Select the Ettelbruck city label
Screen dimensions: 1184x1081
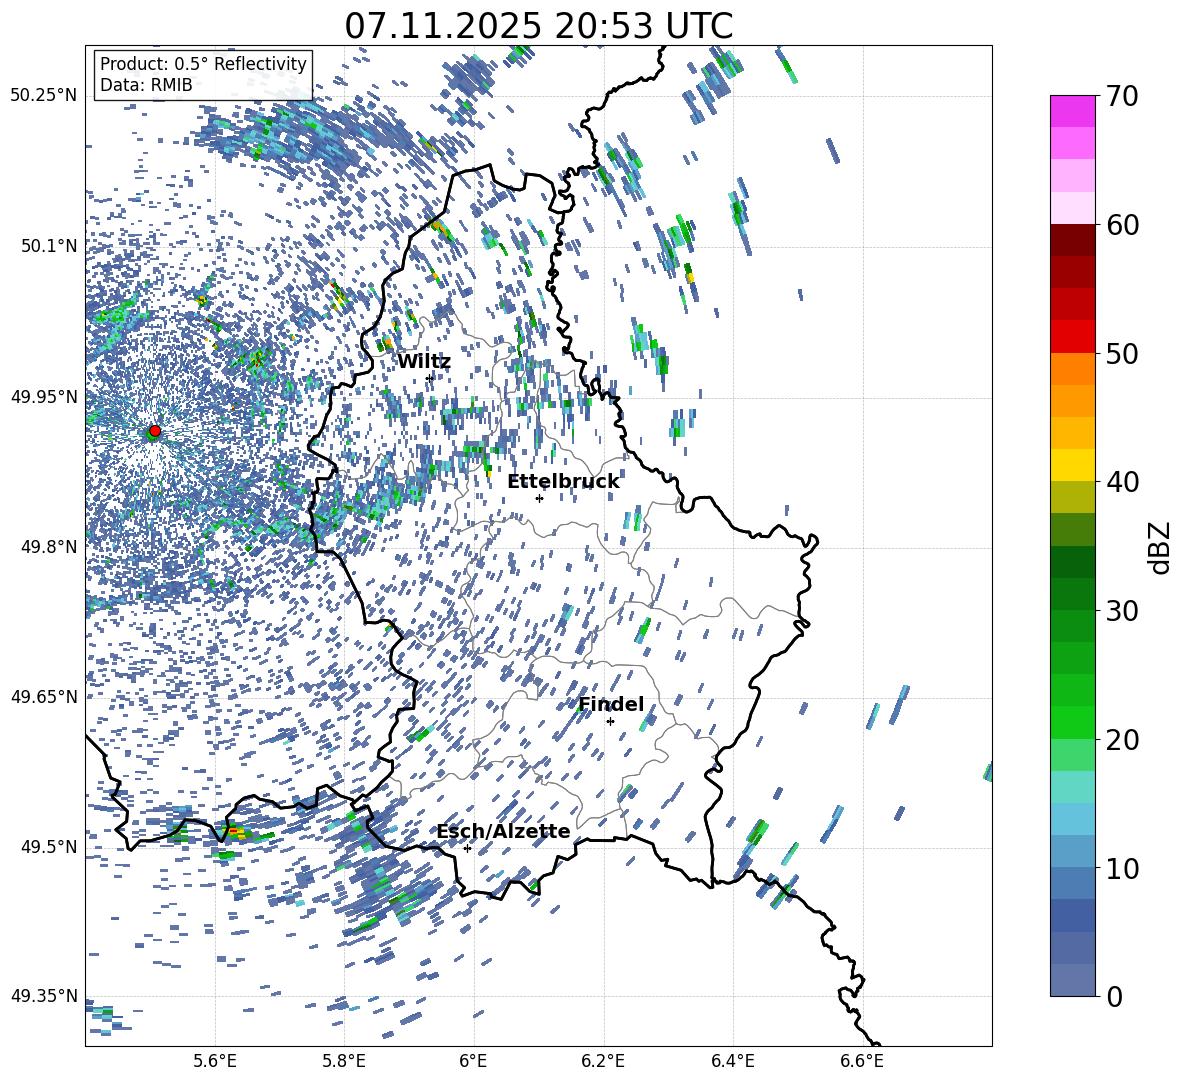563,482
